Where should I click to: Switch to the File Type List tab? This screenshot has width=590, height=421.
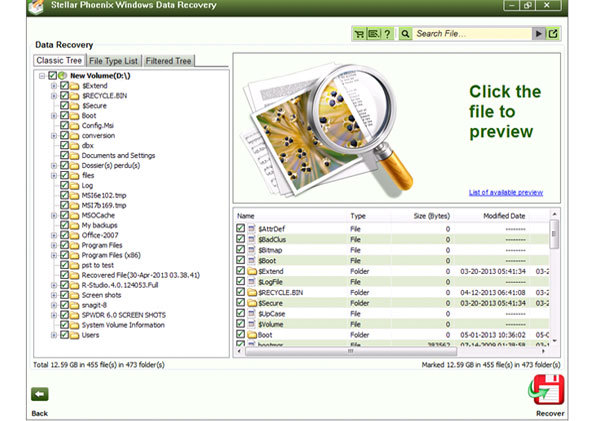pos(114,61)
